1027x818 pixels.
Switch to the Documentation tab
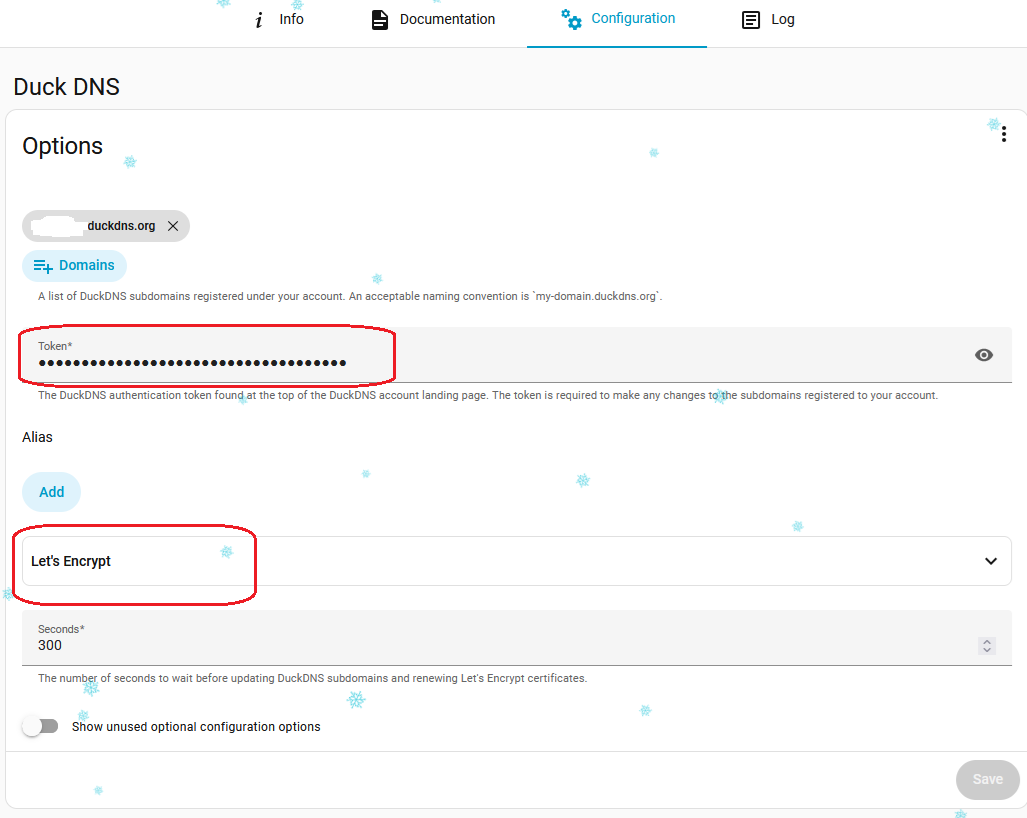pos(433,20)
